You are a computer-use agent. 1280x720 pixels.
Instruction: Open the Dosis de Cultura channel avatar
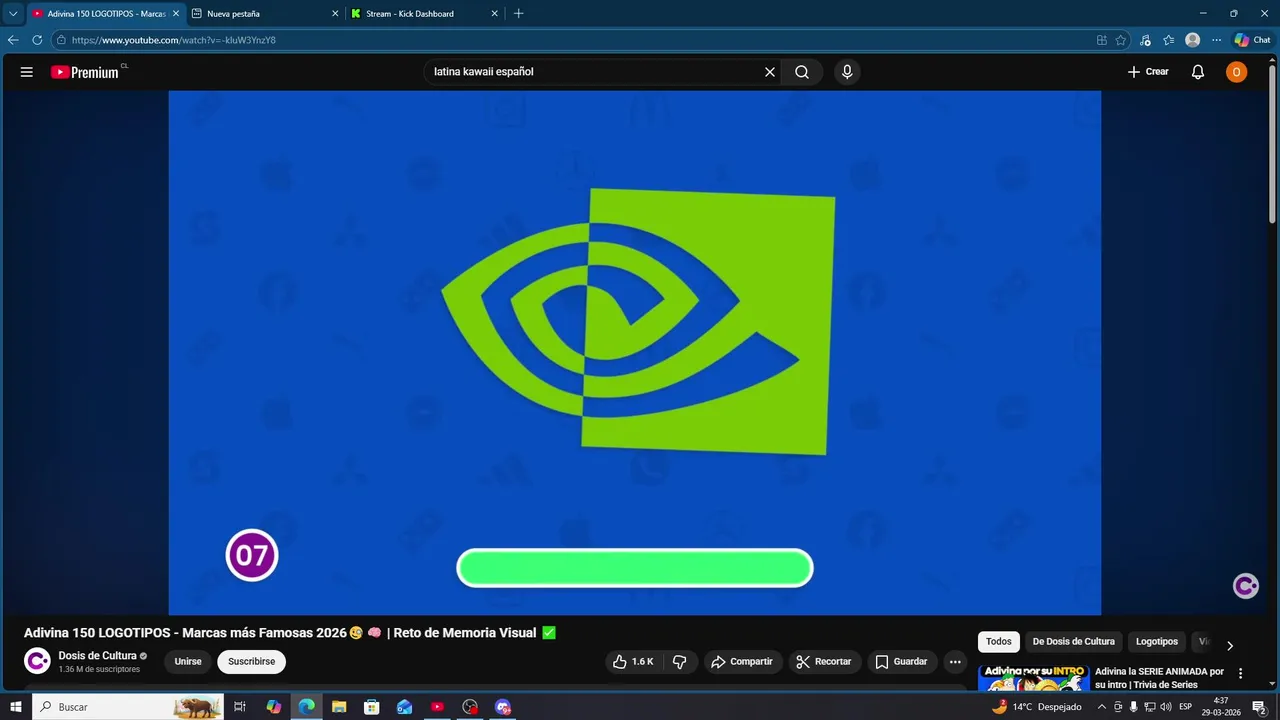pyautogui.click(x=37, y=662)
